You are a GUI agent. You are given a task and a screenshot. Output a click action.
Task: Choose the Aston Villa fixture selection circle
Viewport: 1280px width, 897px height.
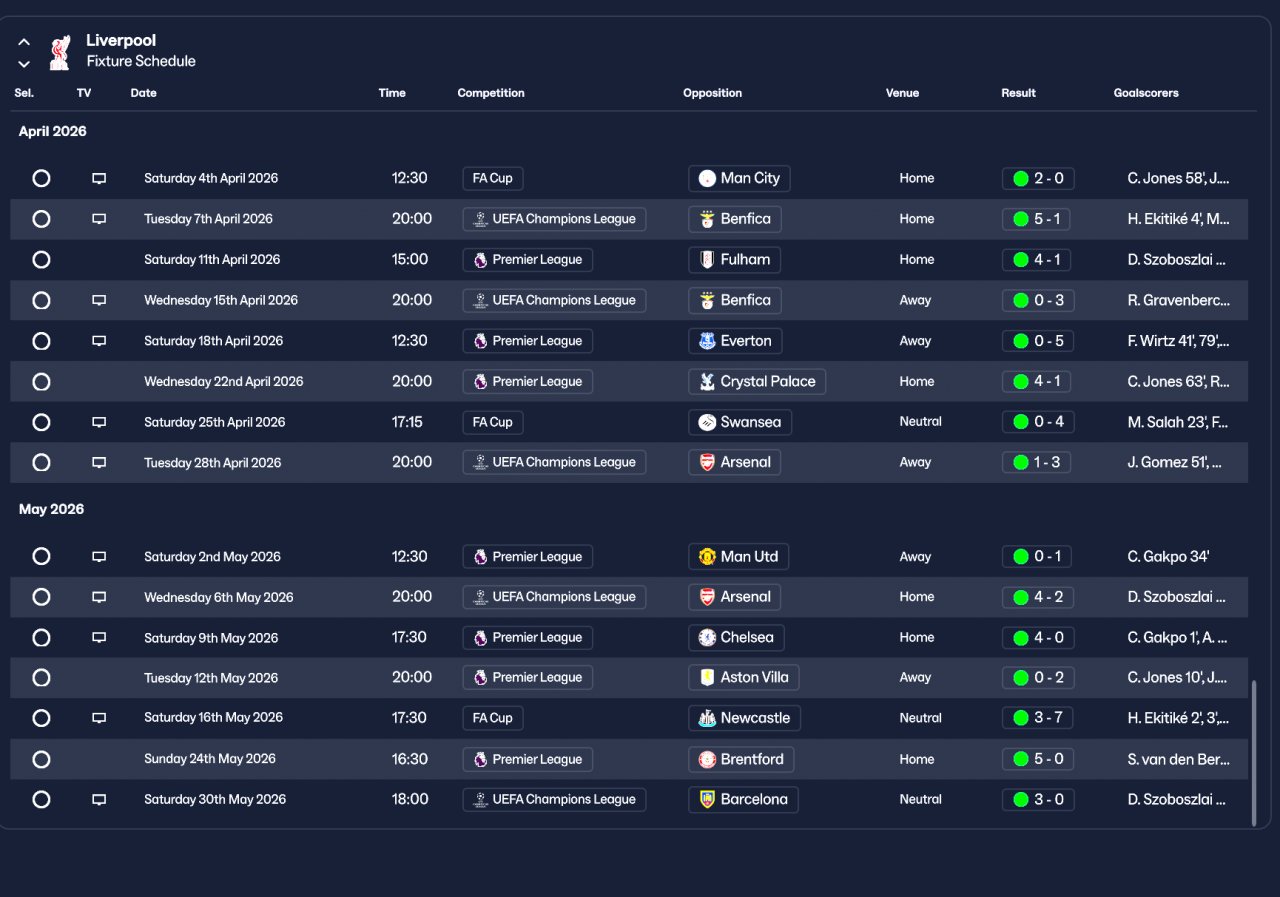pyautogui.click(x=41, y=678)
